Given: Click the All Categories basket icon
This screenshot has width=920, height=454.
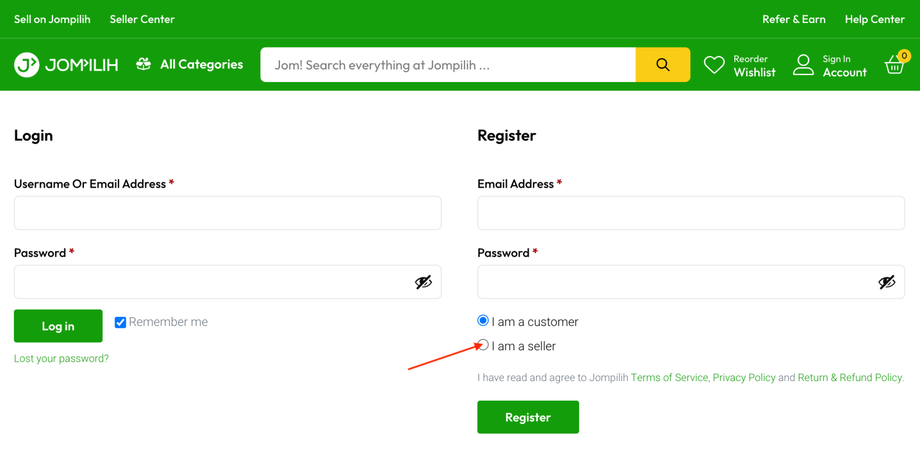Looking at the screenshot, I should tap(144, 64).
